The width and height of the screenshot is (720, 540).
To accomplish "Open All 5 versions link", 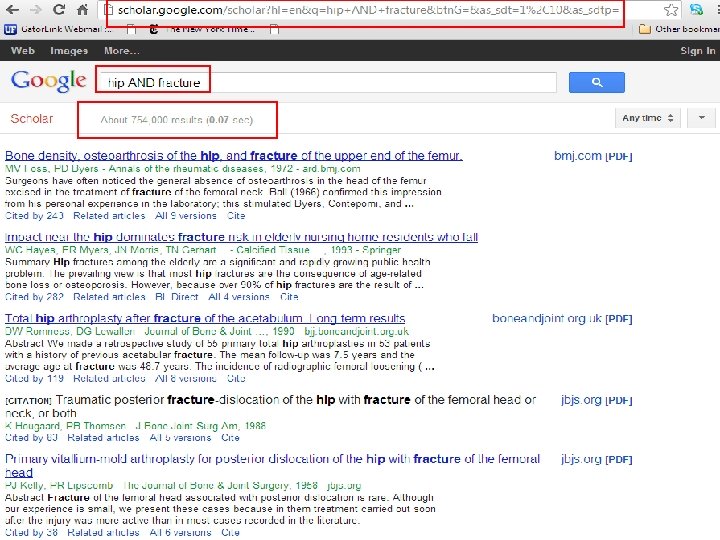I will click(180, 438).
